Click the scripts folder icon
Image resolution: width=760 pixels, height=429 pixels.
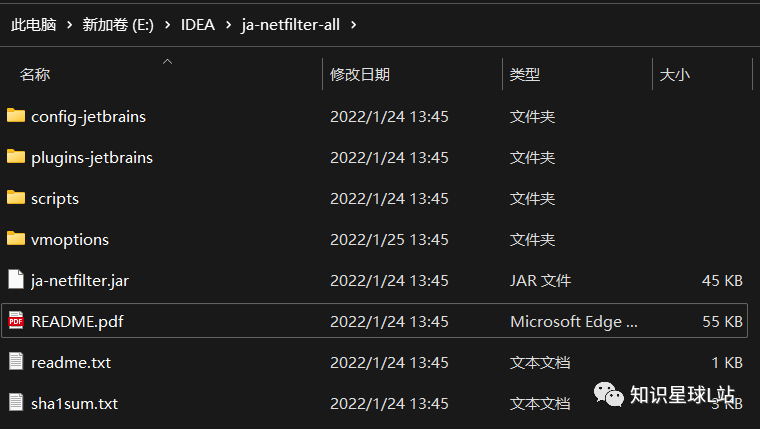(16, 197)
